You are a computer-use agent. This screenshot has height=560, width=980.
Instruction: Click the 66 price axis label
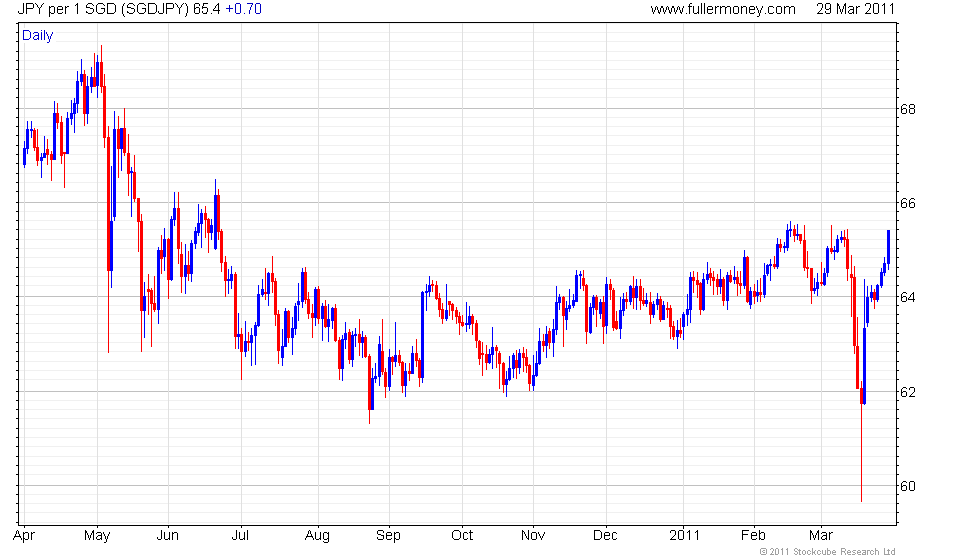[x=908, y=203]
